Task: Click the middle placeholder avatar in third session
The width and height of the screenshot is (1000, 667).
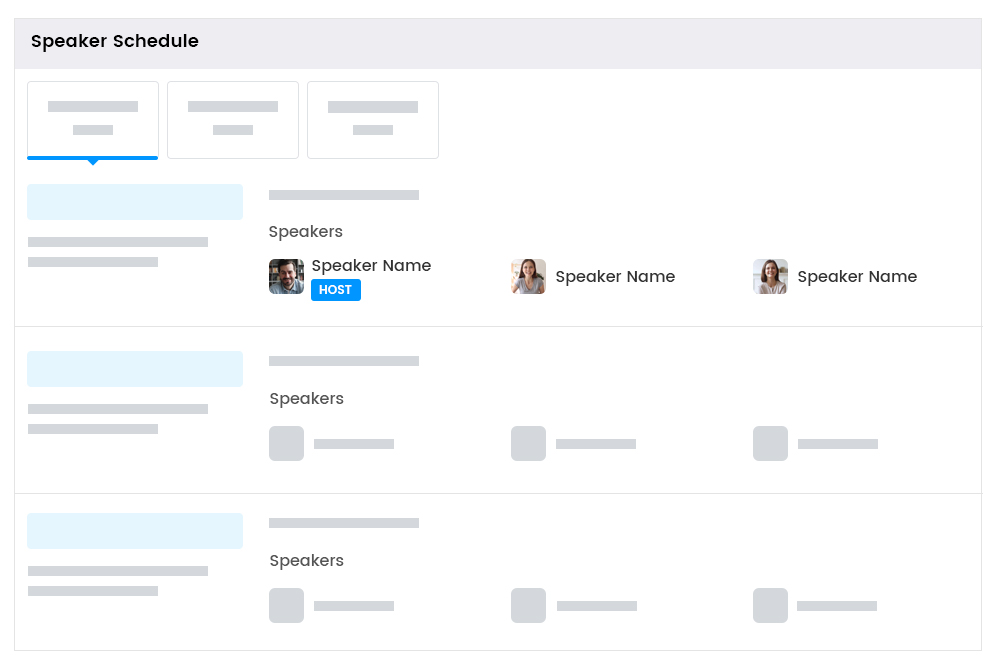Action: [528, 606]
